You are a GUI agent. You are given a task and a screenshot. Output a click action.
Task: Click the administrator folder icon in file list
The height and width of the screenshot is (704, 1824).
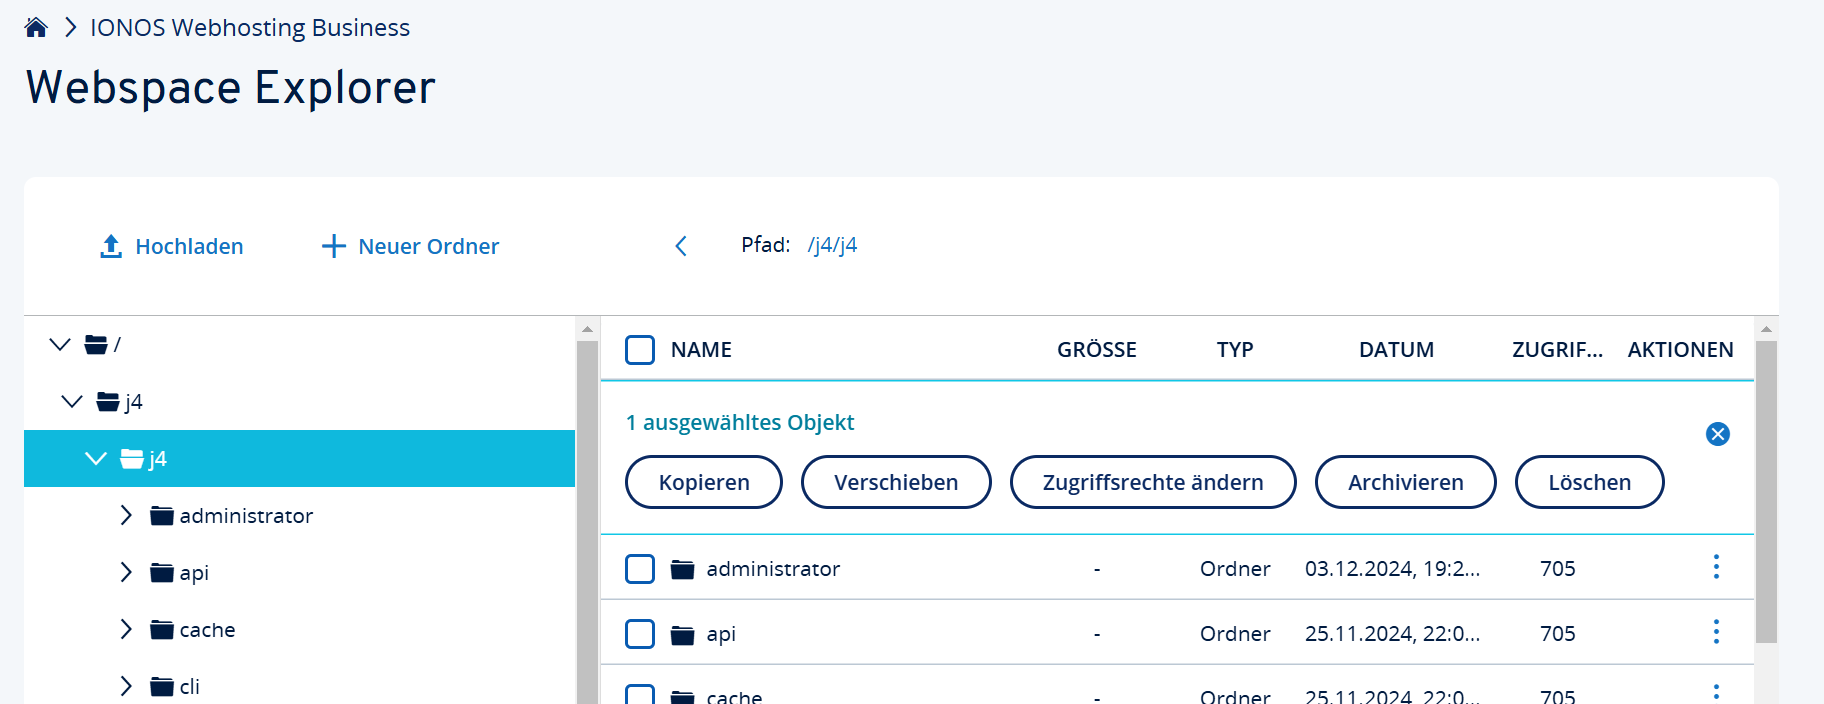tap(682, 569)
